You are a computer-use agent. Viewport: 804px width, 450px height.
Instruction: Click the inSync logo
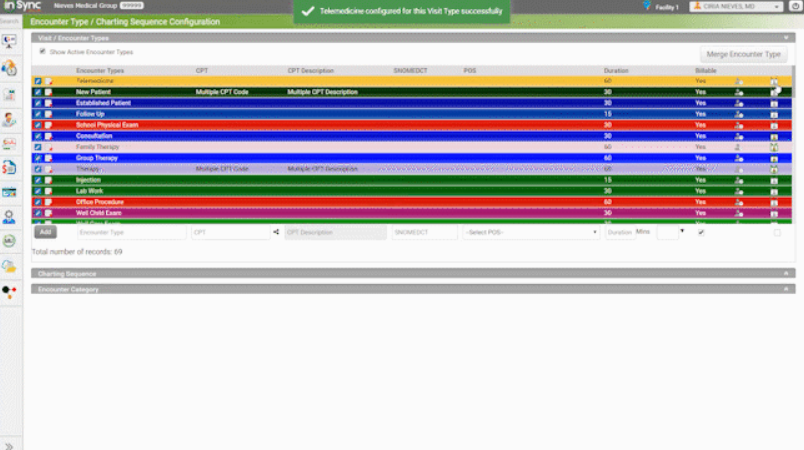[22, 6]
